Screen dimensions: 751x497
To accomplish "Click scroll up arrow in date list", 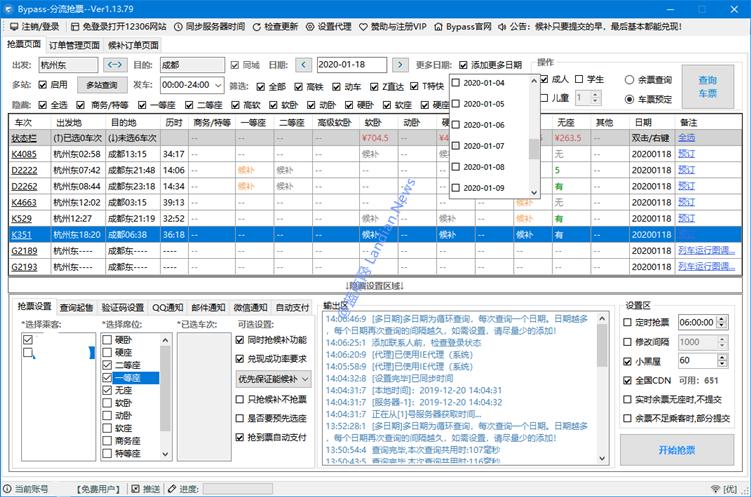I will (535, 81).
